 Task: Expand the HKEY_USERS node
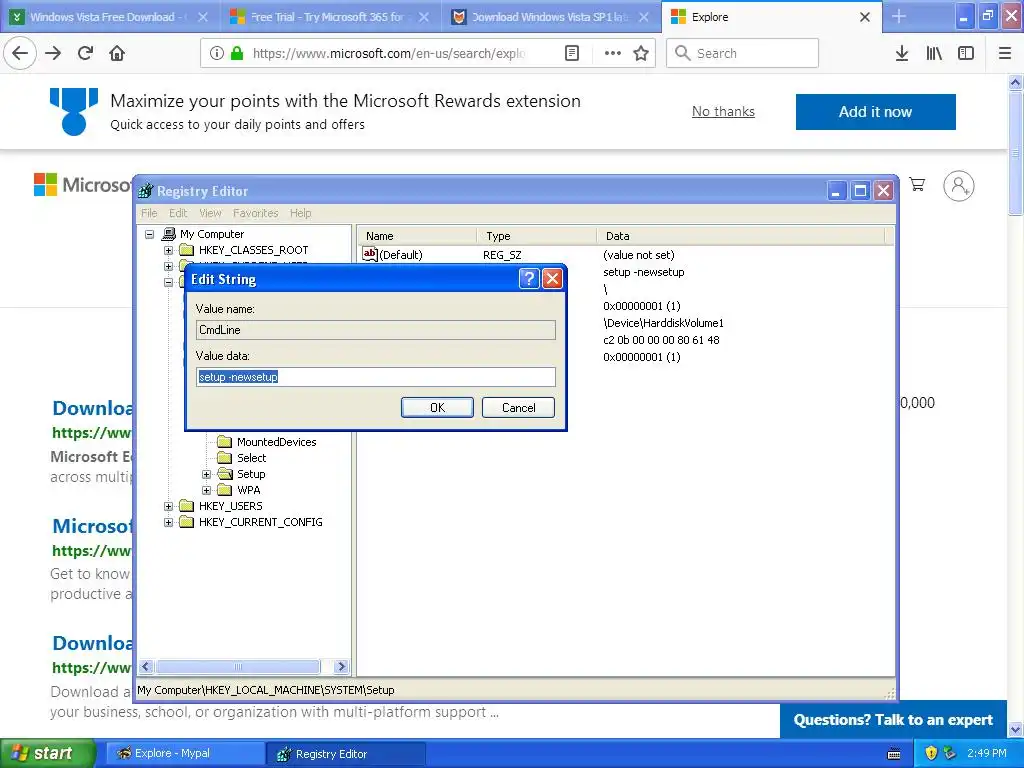168,506
